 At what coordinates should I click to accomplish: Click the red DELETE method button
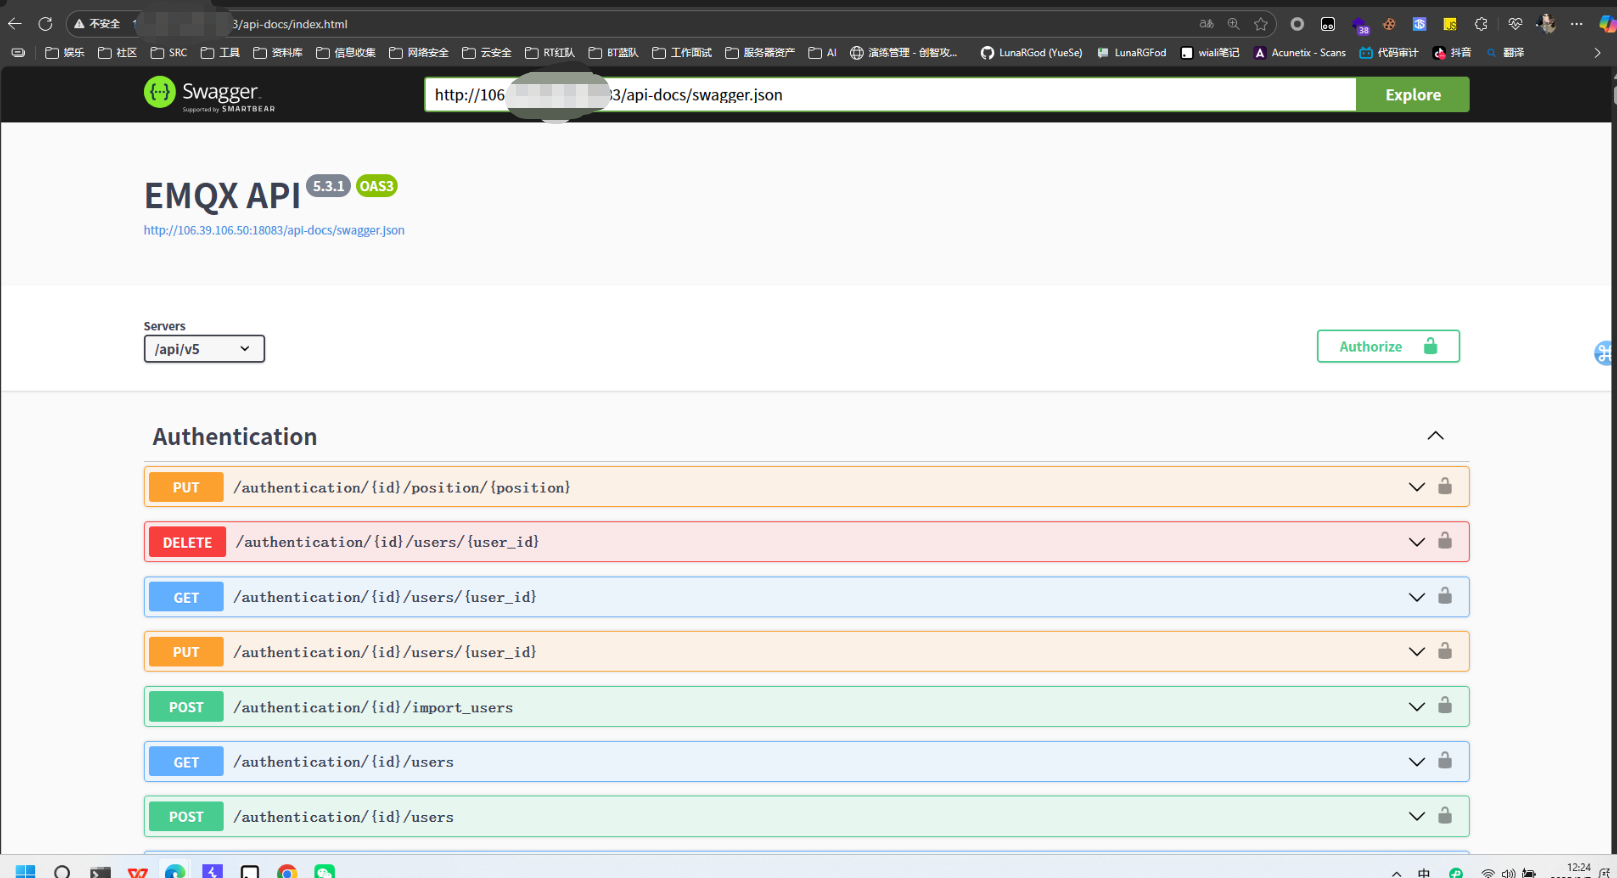point(187,542)
